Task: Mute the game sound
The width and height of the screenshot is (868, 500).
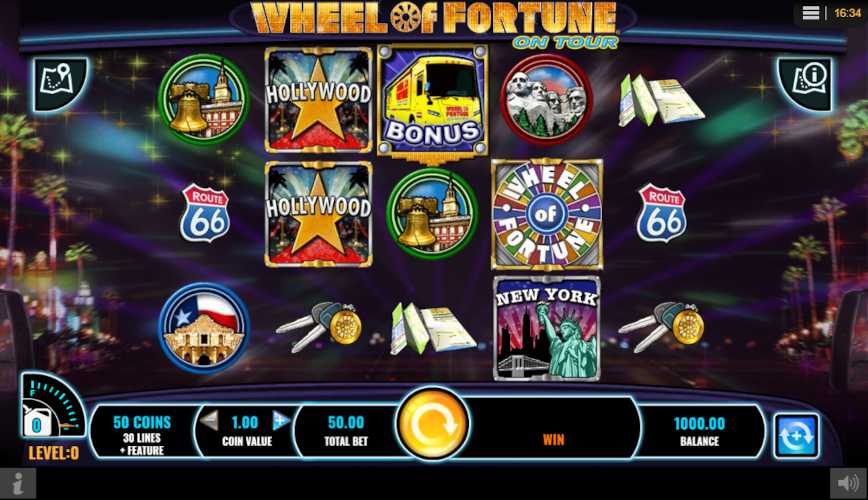Action: pyautogui.click(x=848, y=483)
